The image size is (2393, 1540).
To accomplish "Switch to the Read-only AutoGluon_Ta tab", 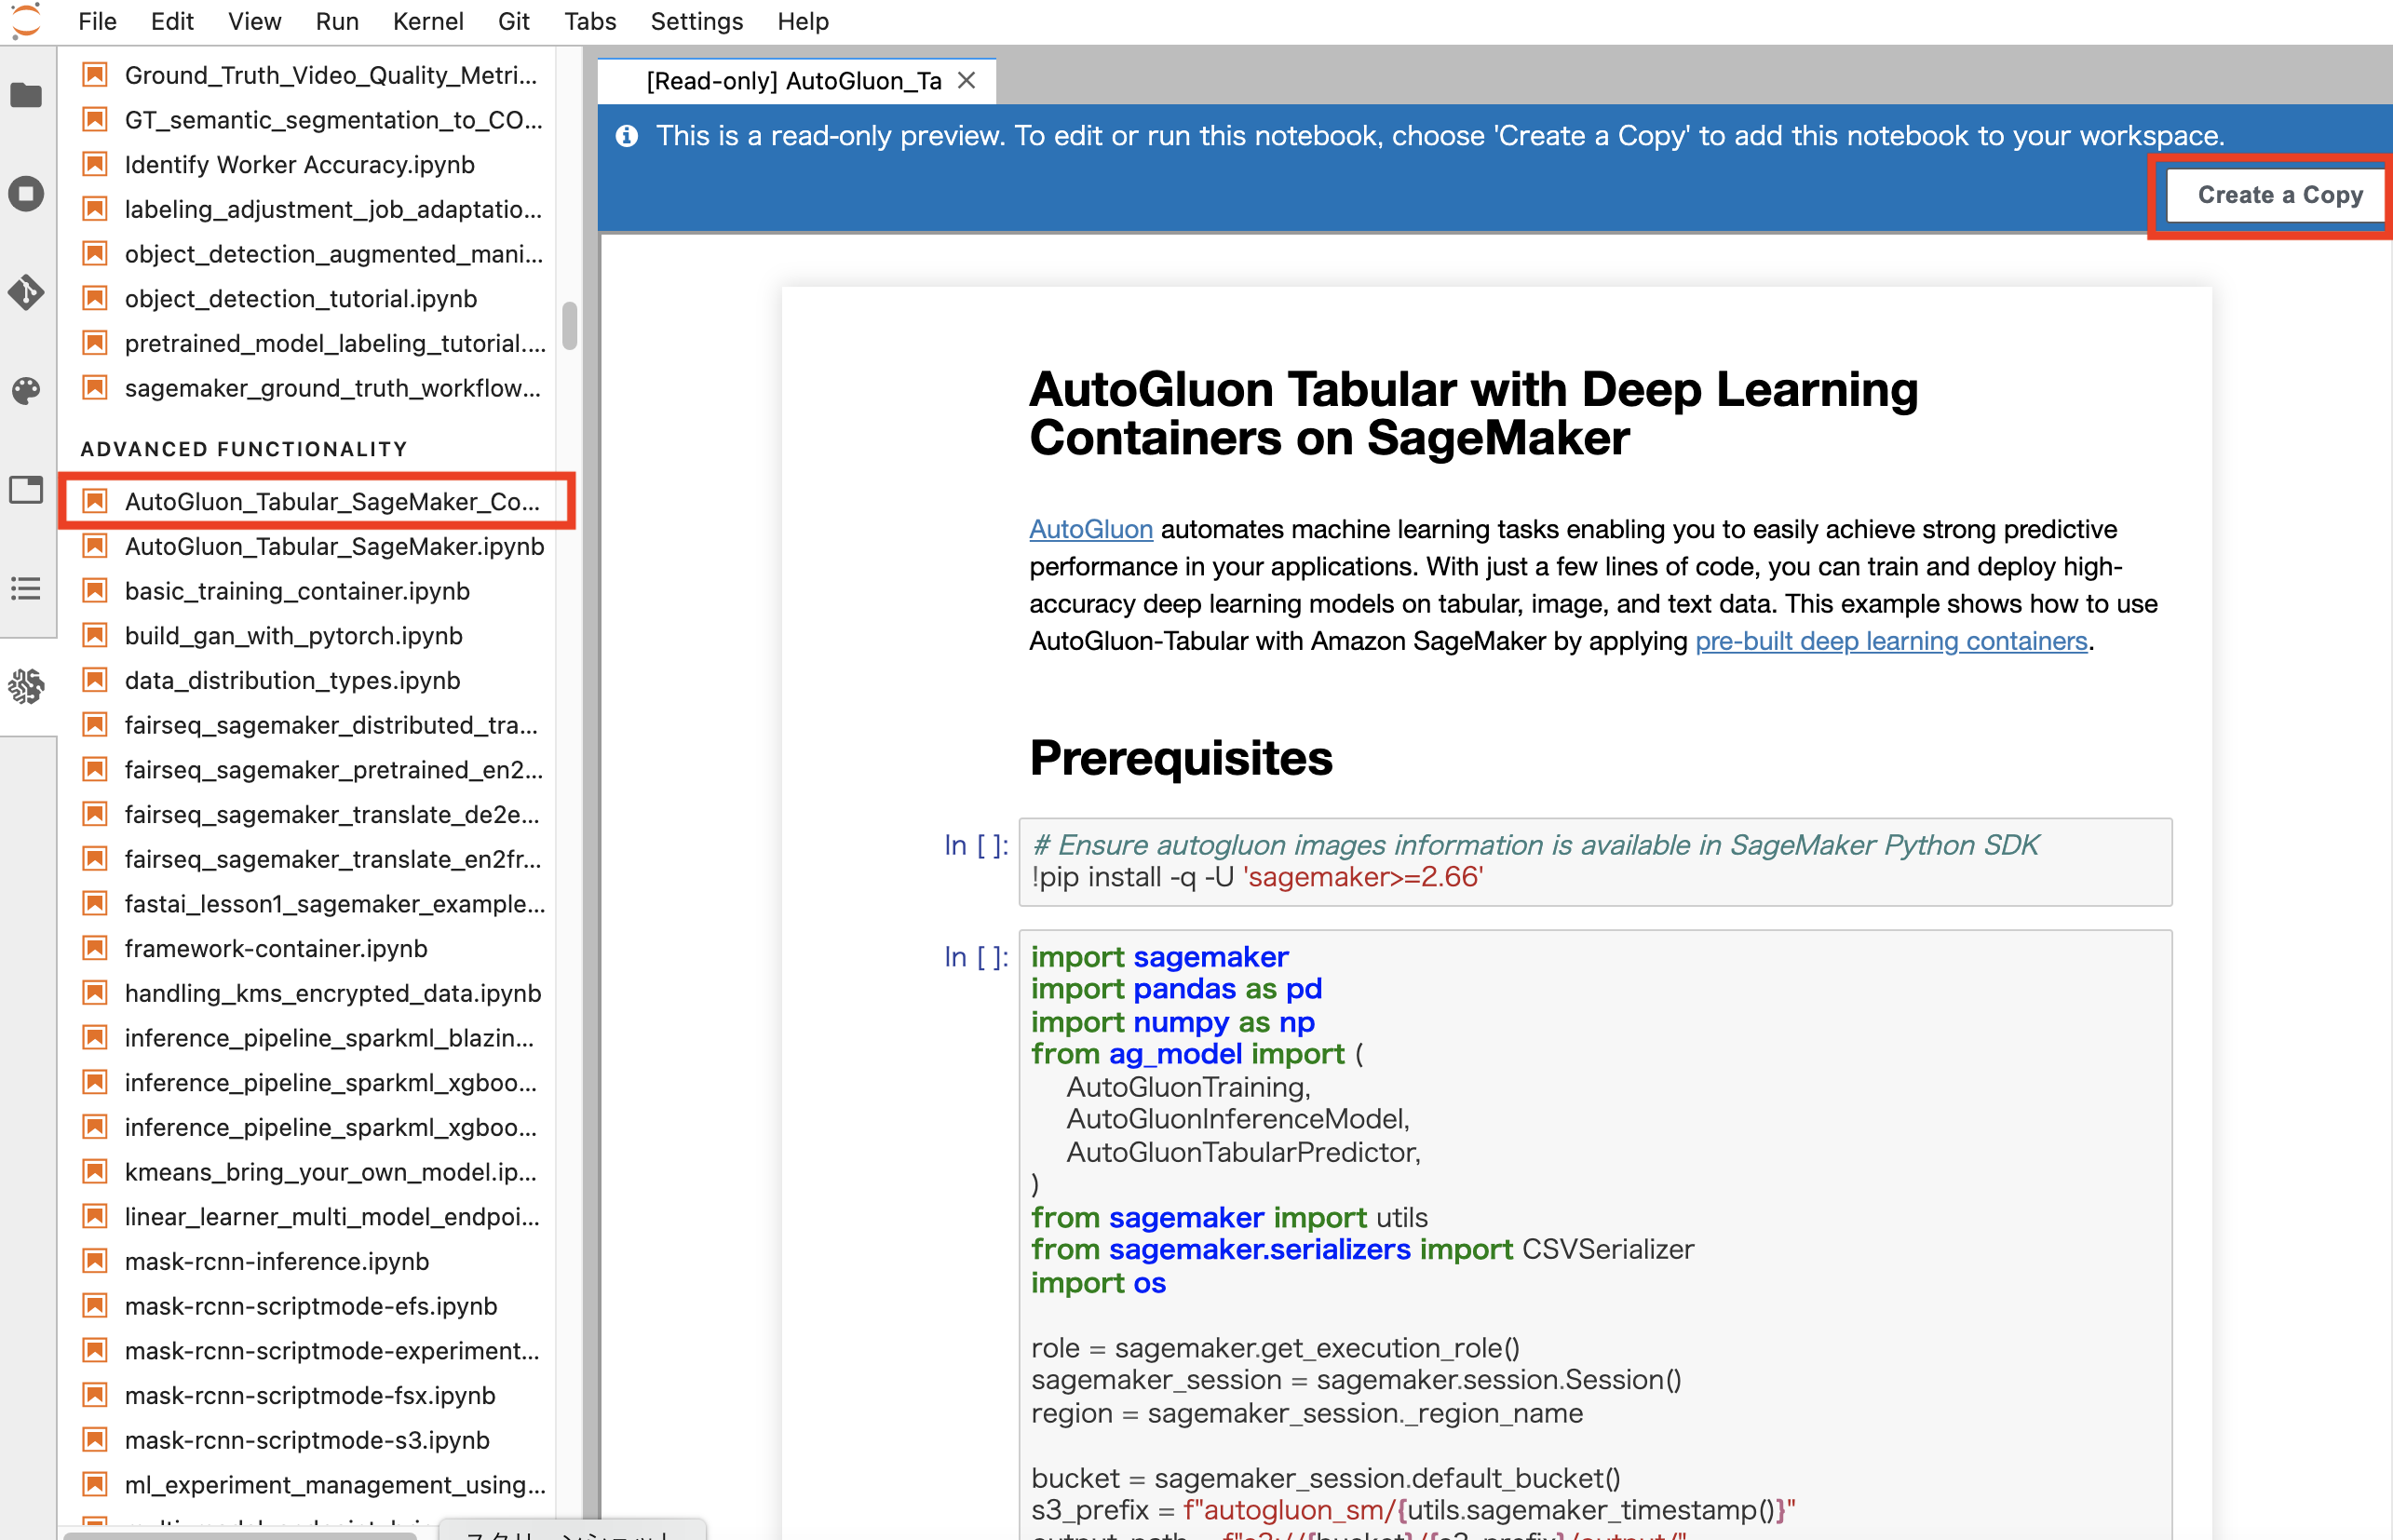I will 792,81.
